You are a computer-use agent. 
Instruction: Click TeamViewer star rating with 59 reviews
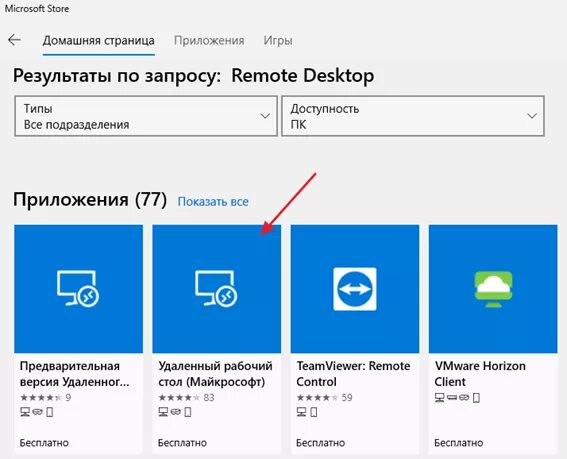324,398
